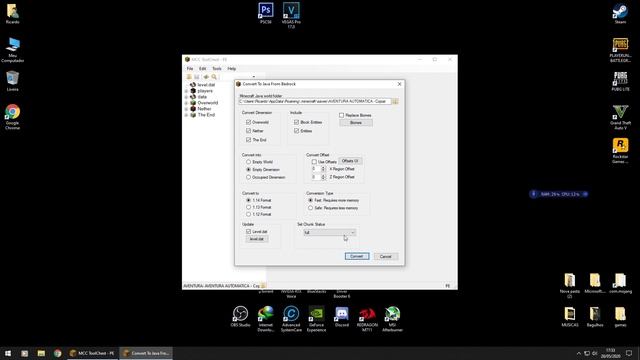
Task: Click the Convert button
Action: point(357,256)
